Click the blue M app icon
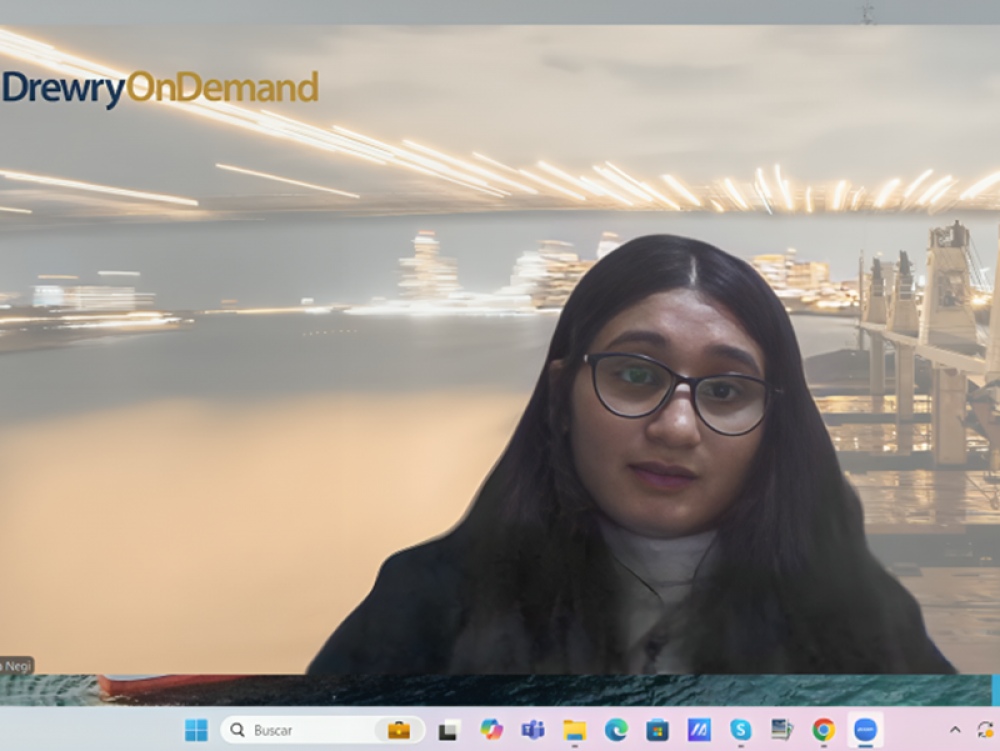Screen dimensions: 1000x751 point(699,730)
